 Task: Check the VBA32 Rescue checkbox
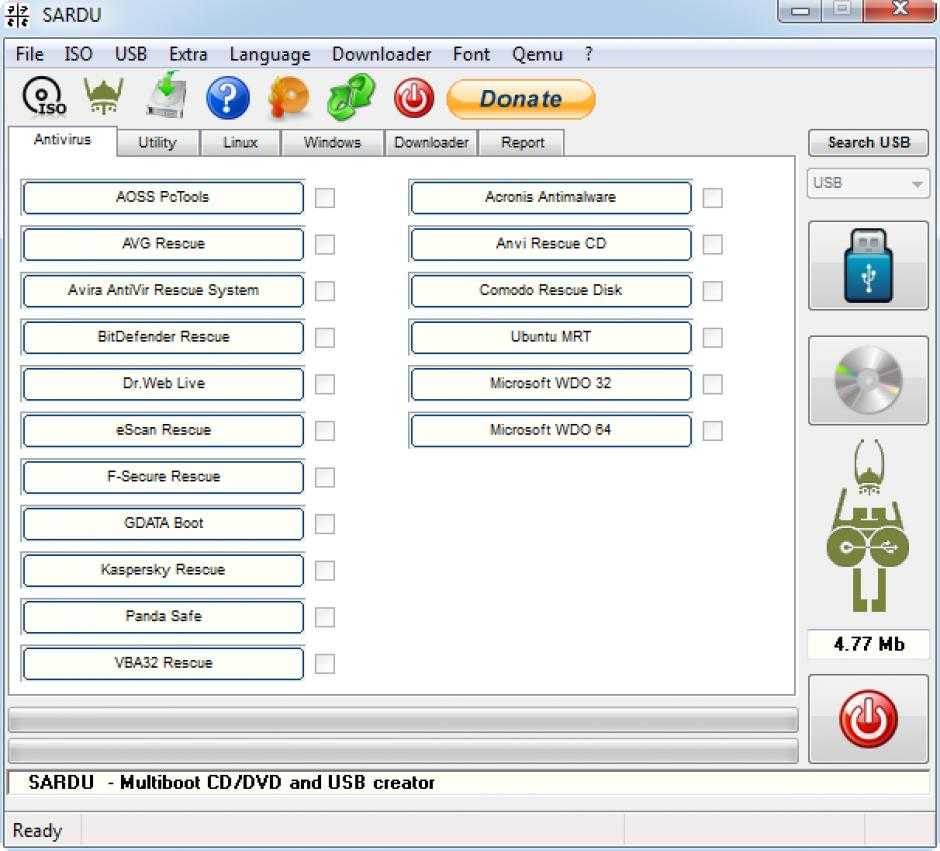tap(325, 664)
